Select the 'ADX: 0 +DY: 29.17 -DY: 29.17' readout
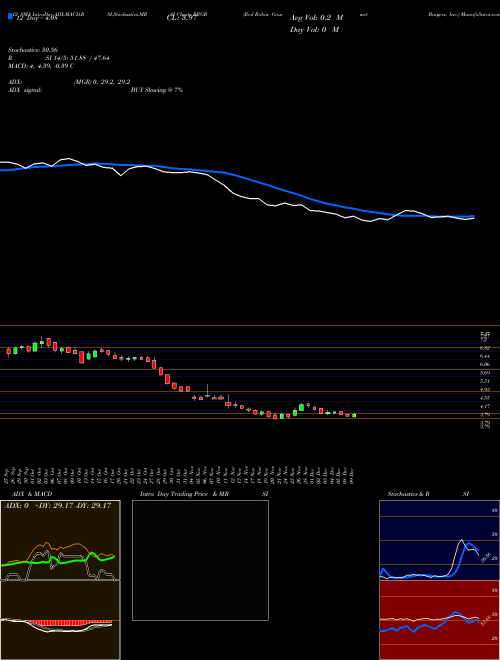 click(x=57, y=506)
